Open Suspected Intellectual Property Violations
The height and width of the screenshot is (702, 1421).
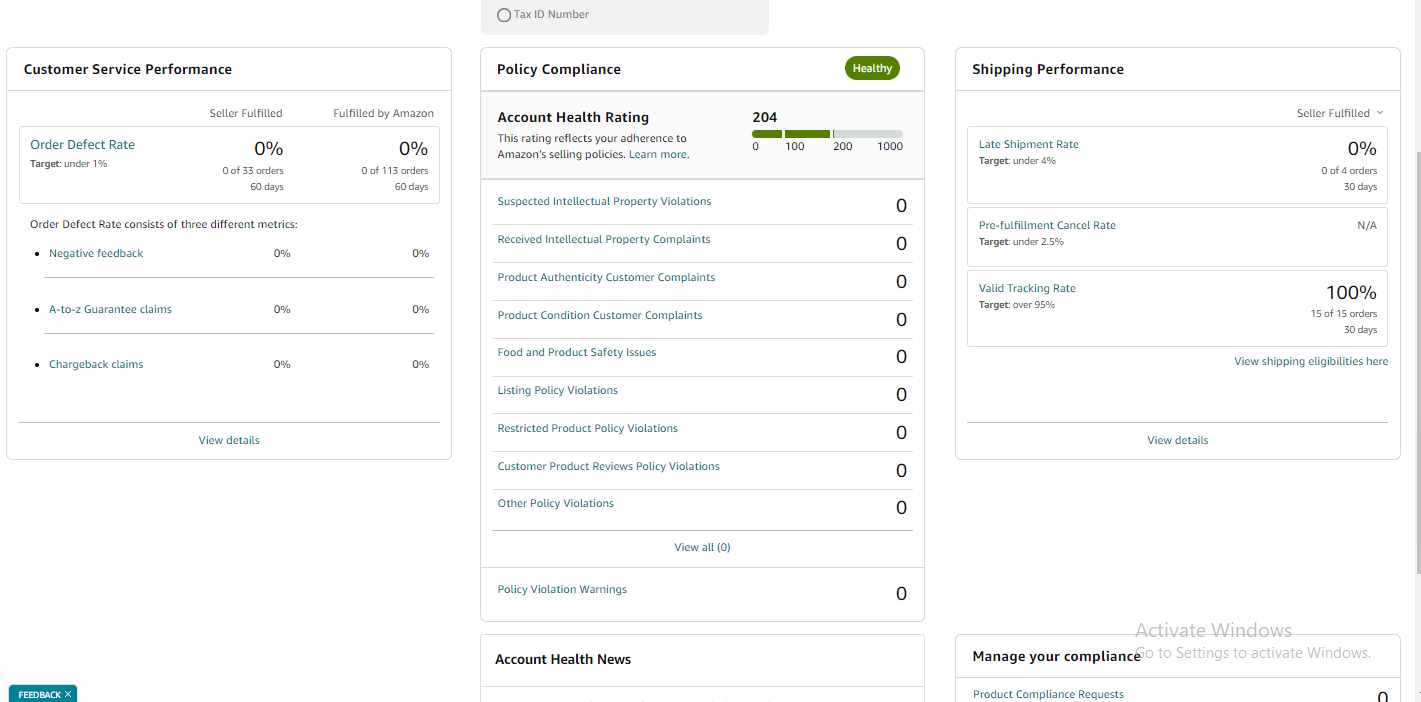(x=604, y=202)
